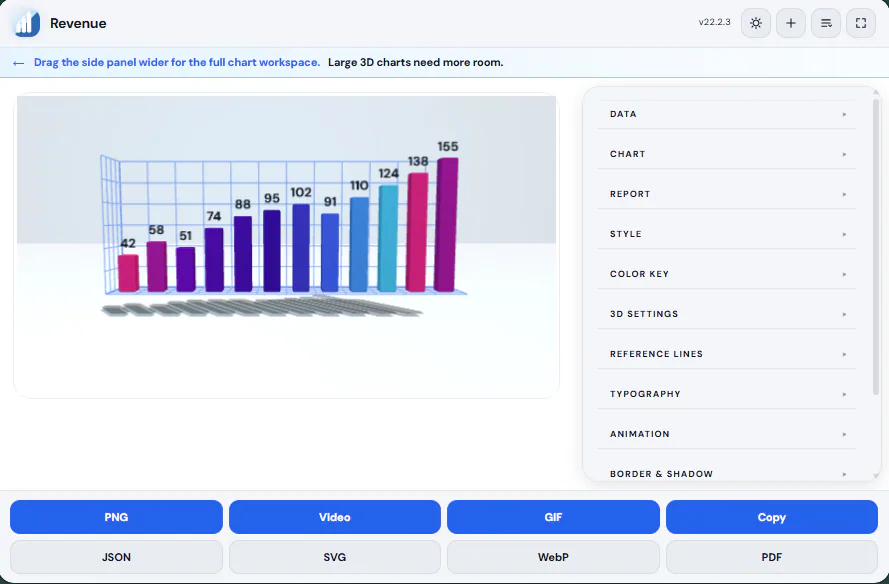The width and height of the screenshot is (889, 584).
Task: Open the COLOR KEY section
Action: pos(727,274)
